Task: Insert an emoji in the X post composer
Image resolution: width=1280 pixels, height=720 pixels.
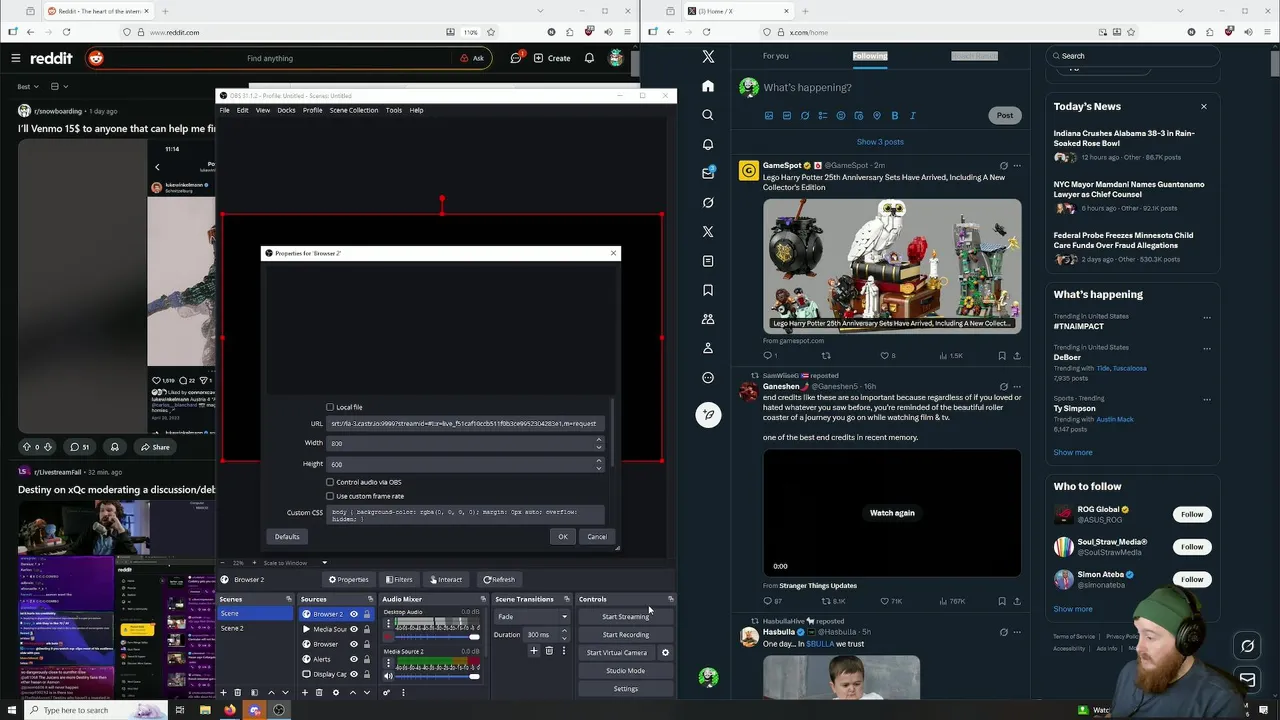Action: tap(840, 116)
